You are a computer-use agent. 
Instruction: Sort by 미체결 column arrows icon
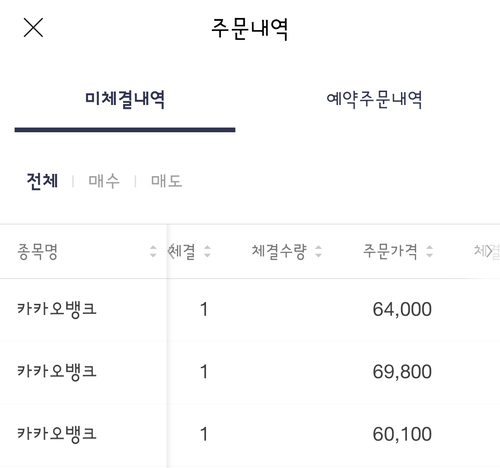click(x=207, y=251)
